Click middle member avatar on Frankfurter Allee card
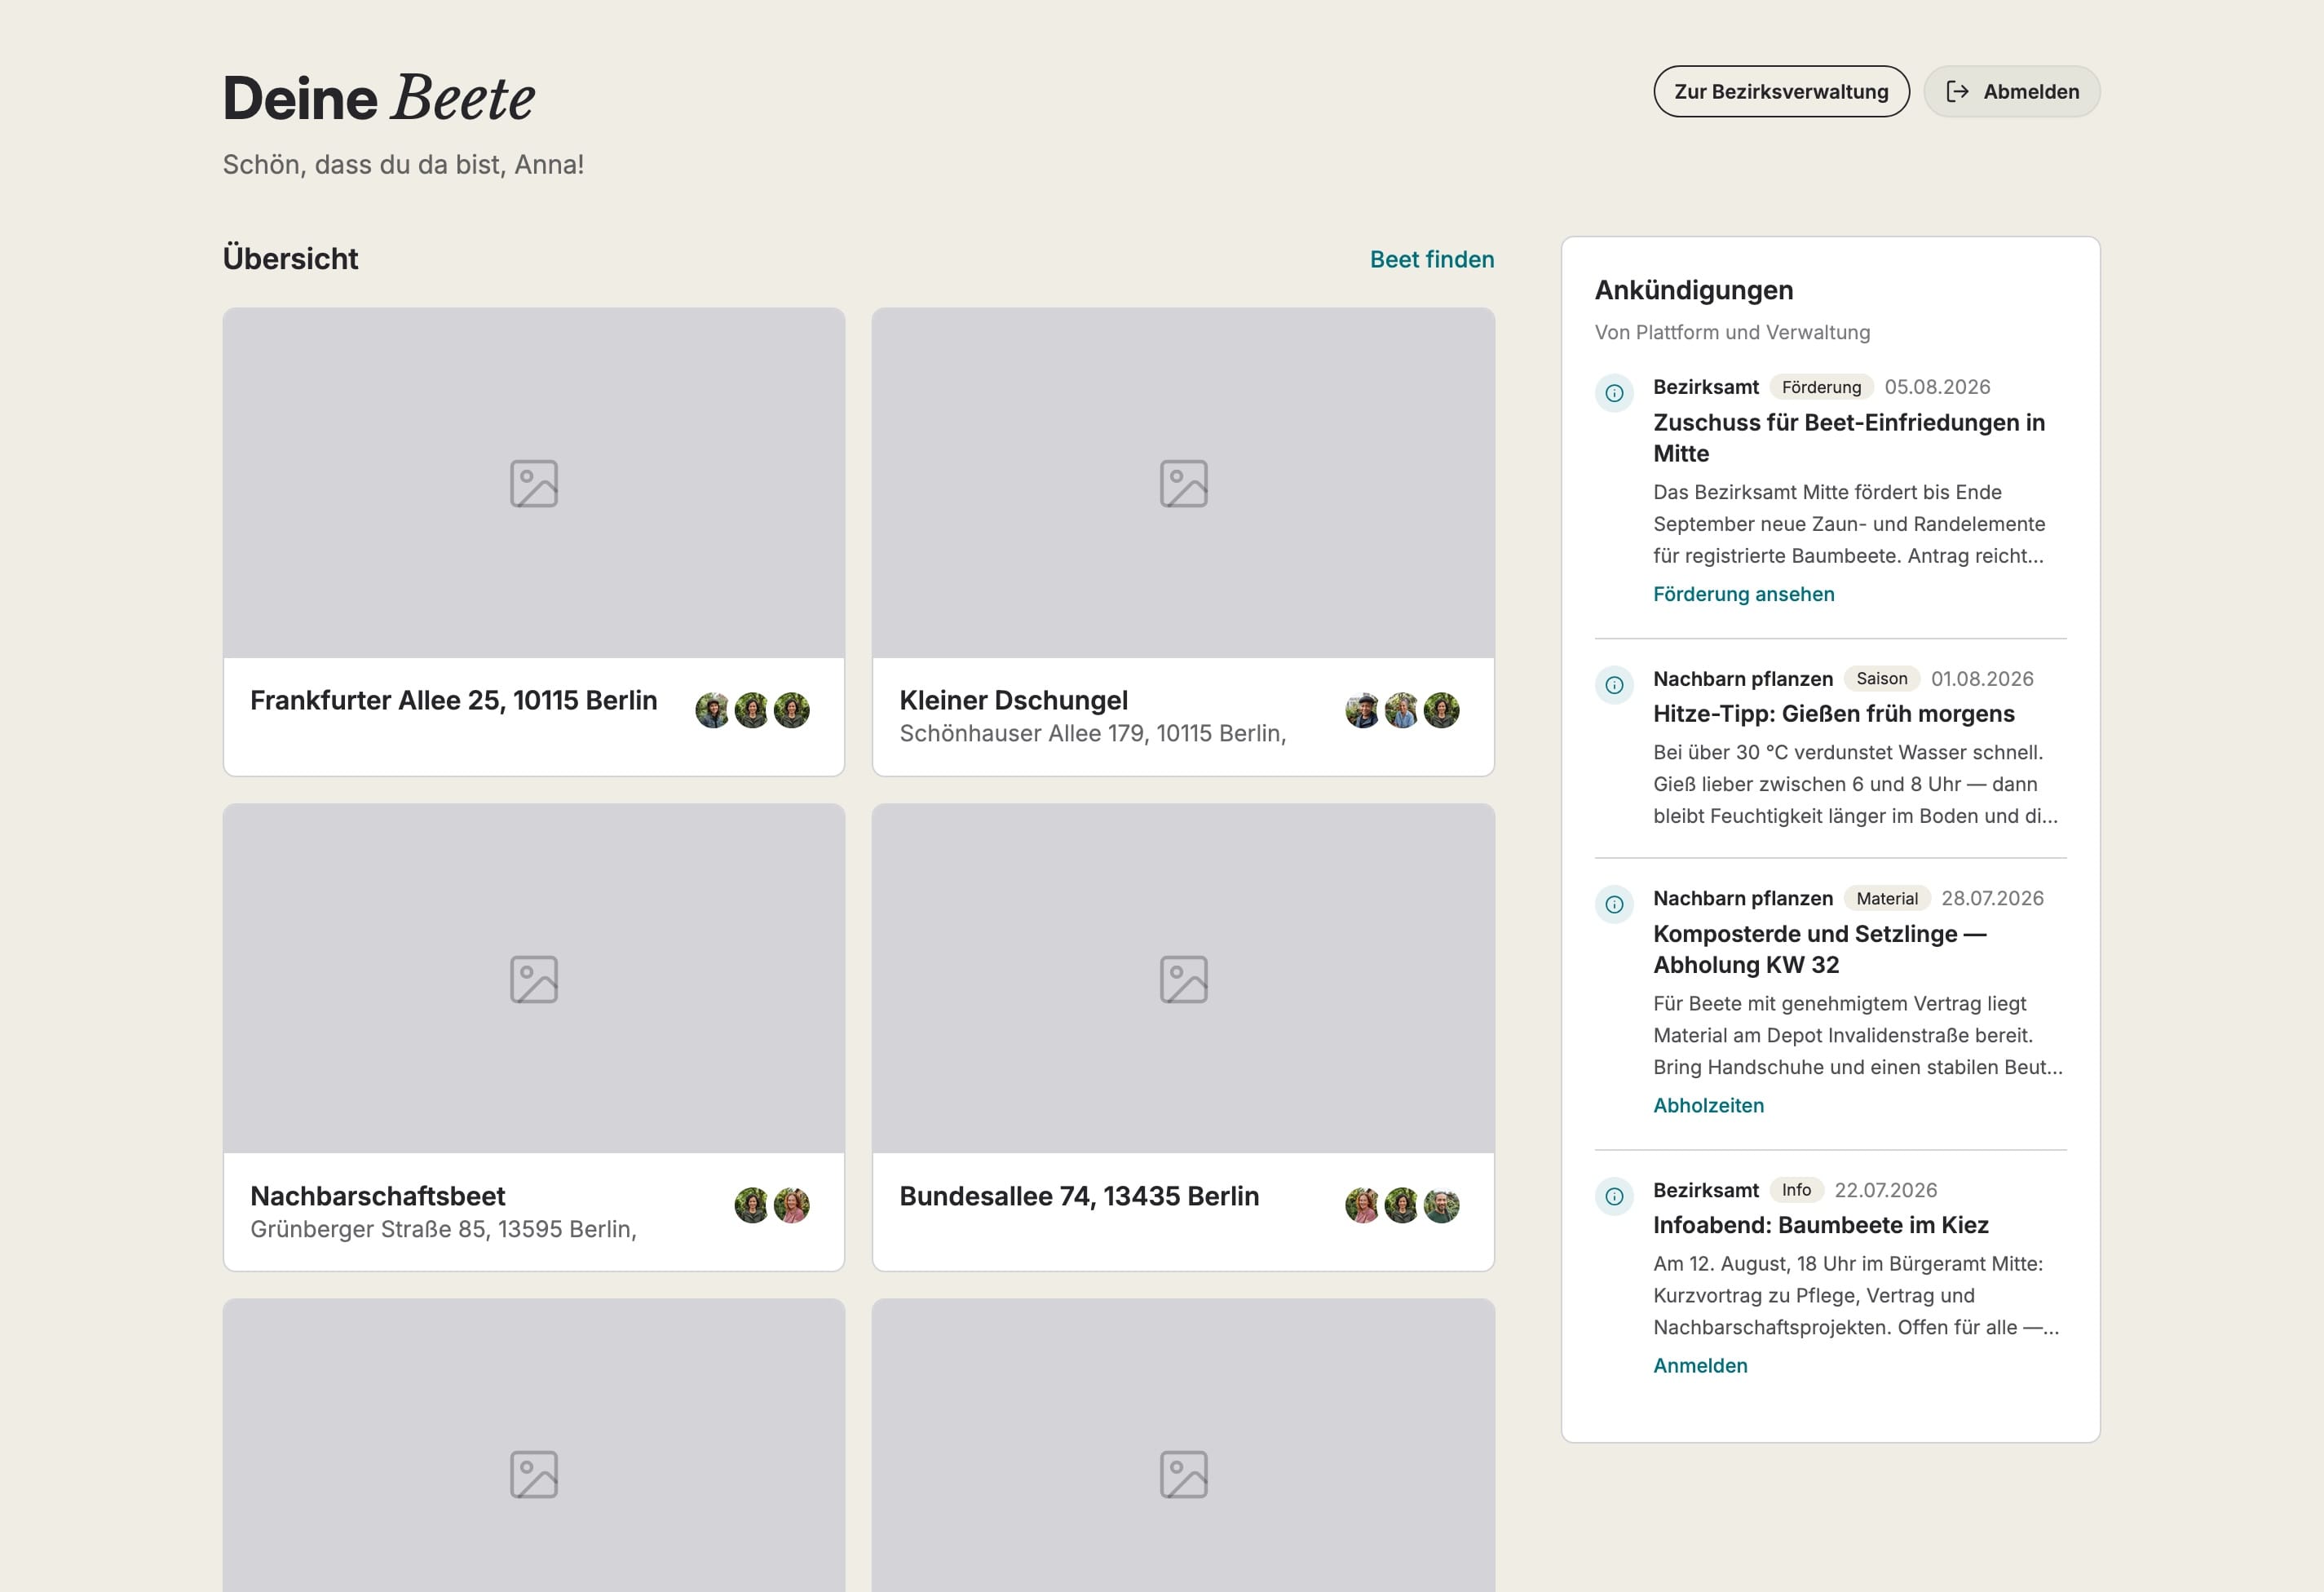 pyautogui.click(x=752, y=710)
